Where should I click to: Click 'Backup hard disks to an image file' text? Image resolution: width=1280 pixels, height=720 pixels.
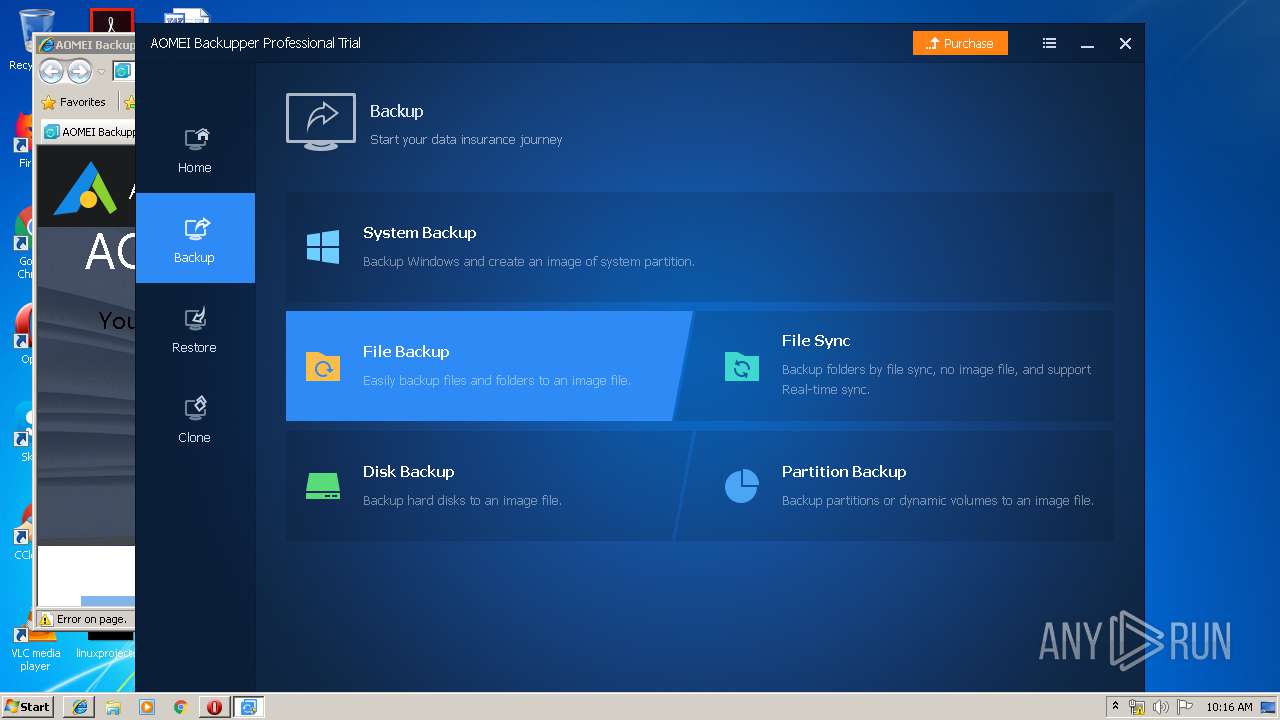(462, 501)
